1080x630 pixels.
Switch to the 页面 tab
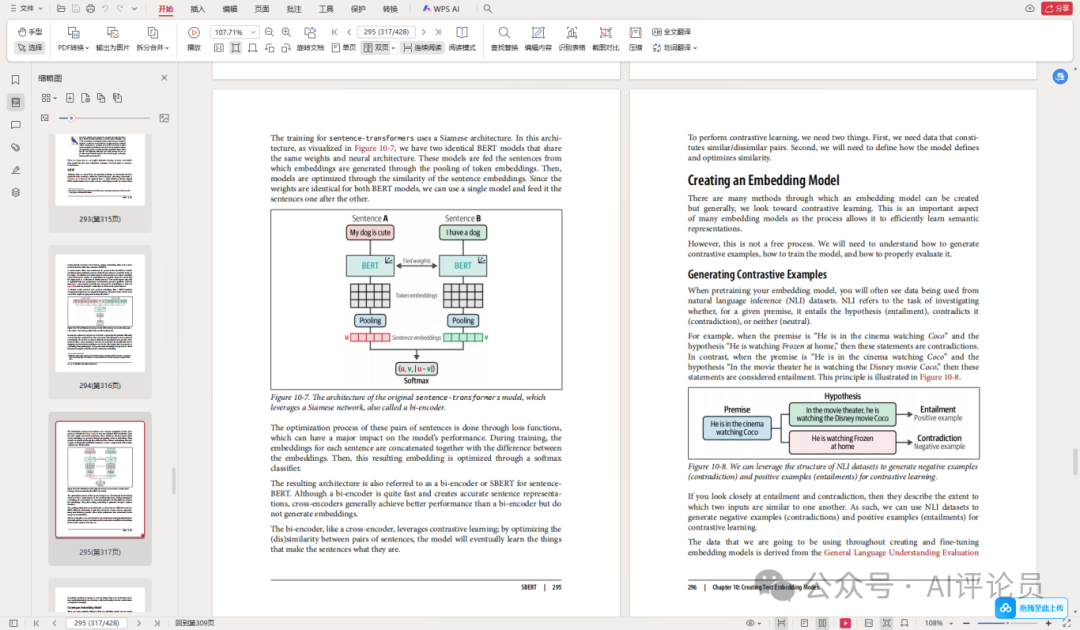(262, 9)
